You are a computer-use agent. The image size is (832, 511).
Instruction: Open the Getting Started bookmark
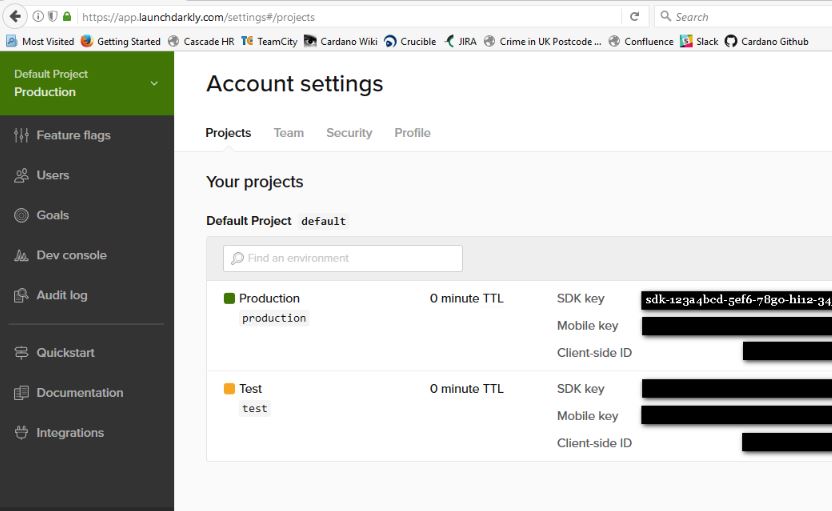click(121, 41)
